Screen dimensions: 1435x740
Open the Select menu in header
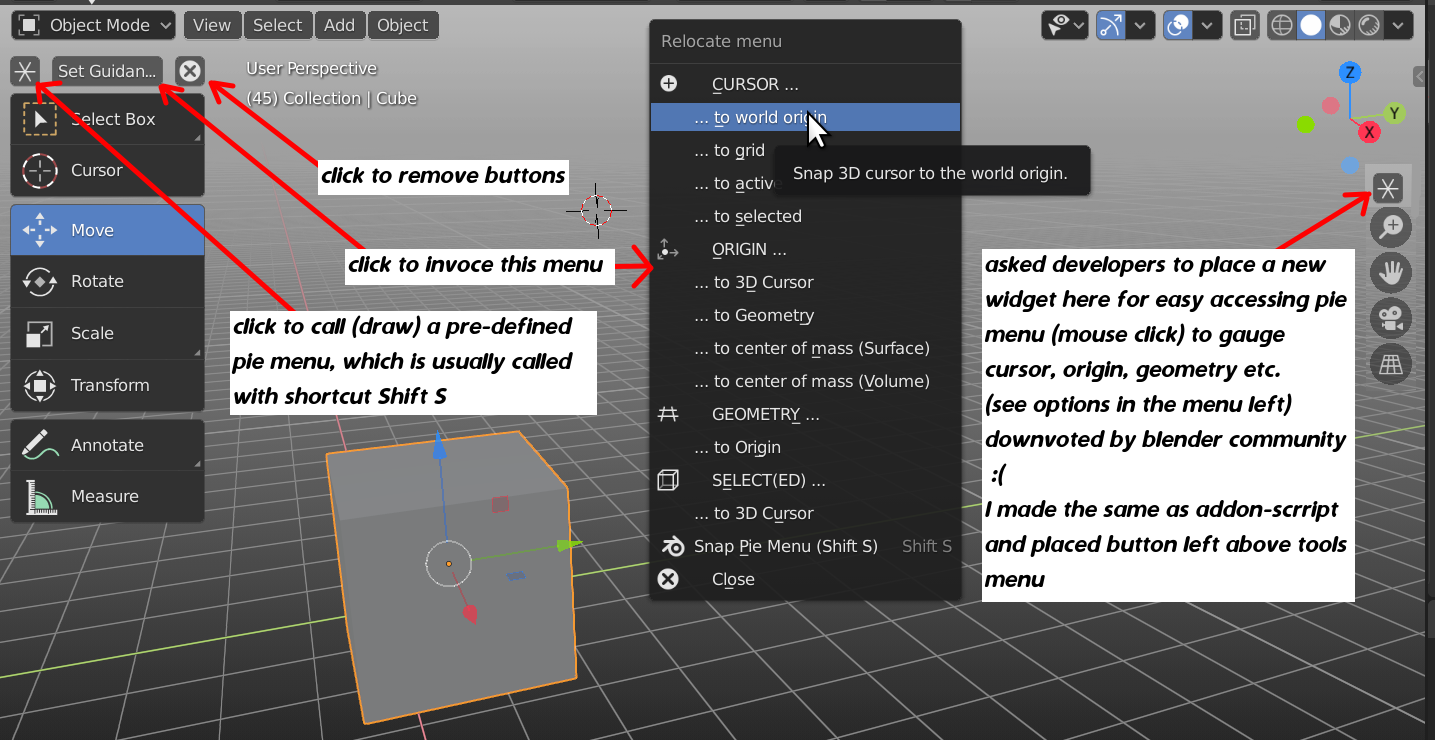277,25
